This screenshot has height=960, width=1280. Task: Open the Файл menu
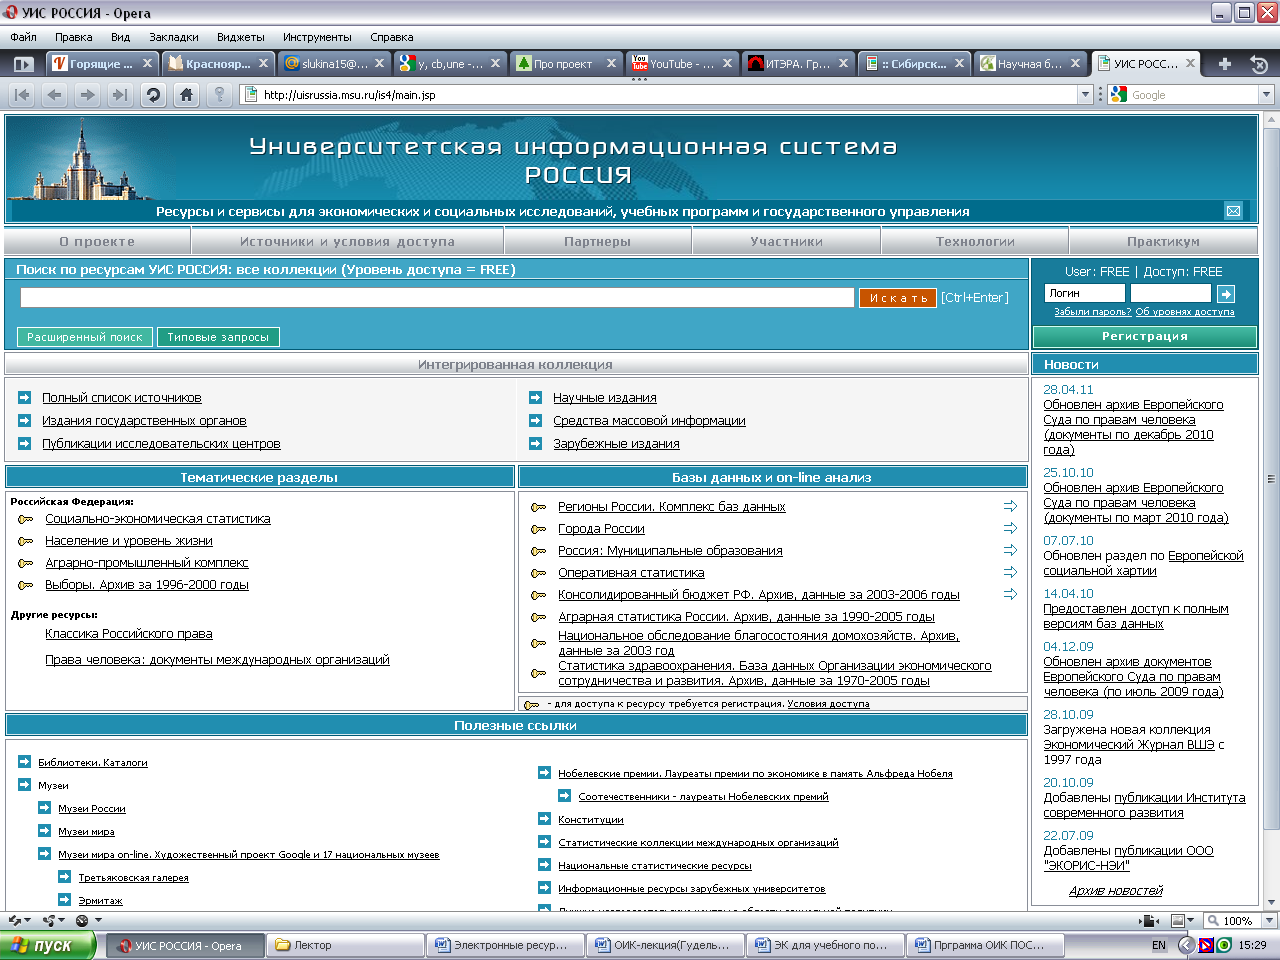pos(23,37)
